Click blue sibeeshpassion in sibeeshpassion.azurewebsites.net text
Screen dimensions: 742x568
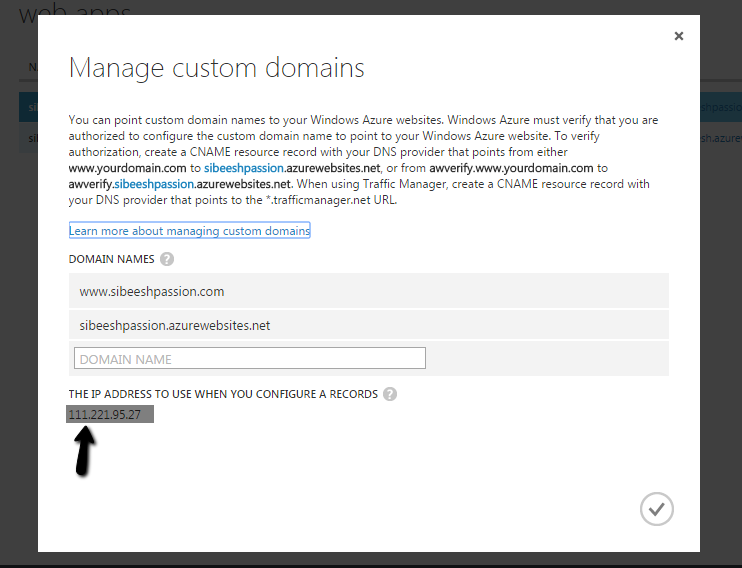(244, 169)
